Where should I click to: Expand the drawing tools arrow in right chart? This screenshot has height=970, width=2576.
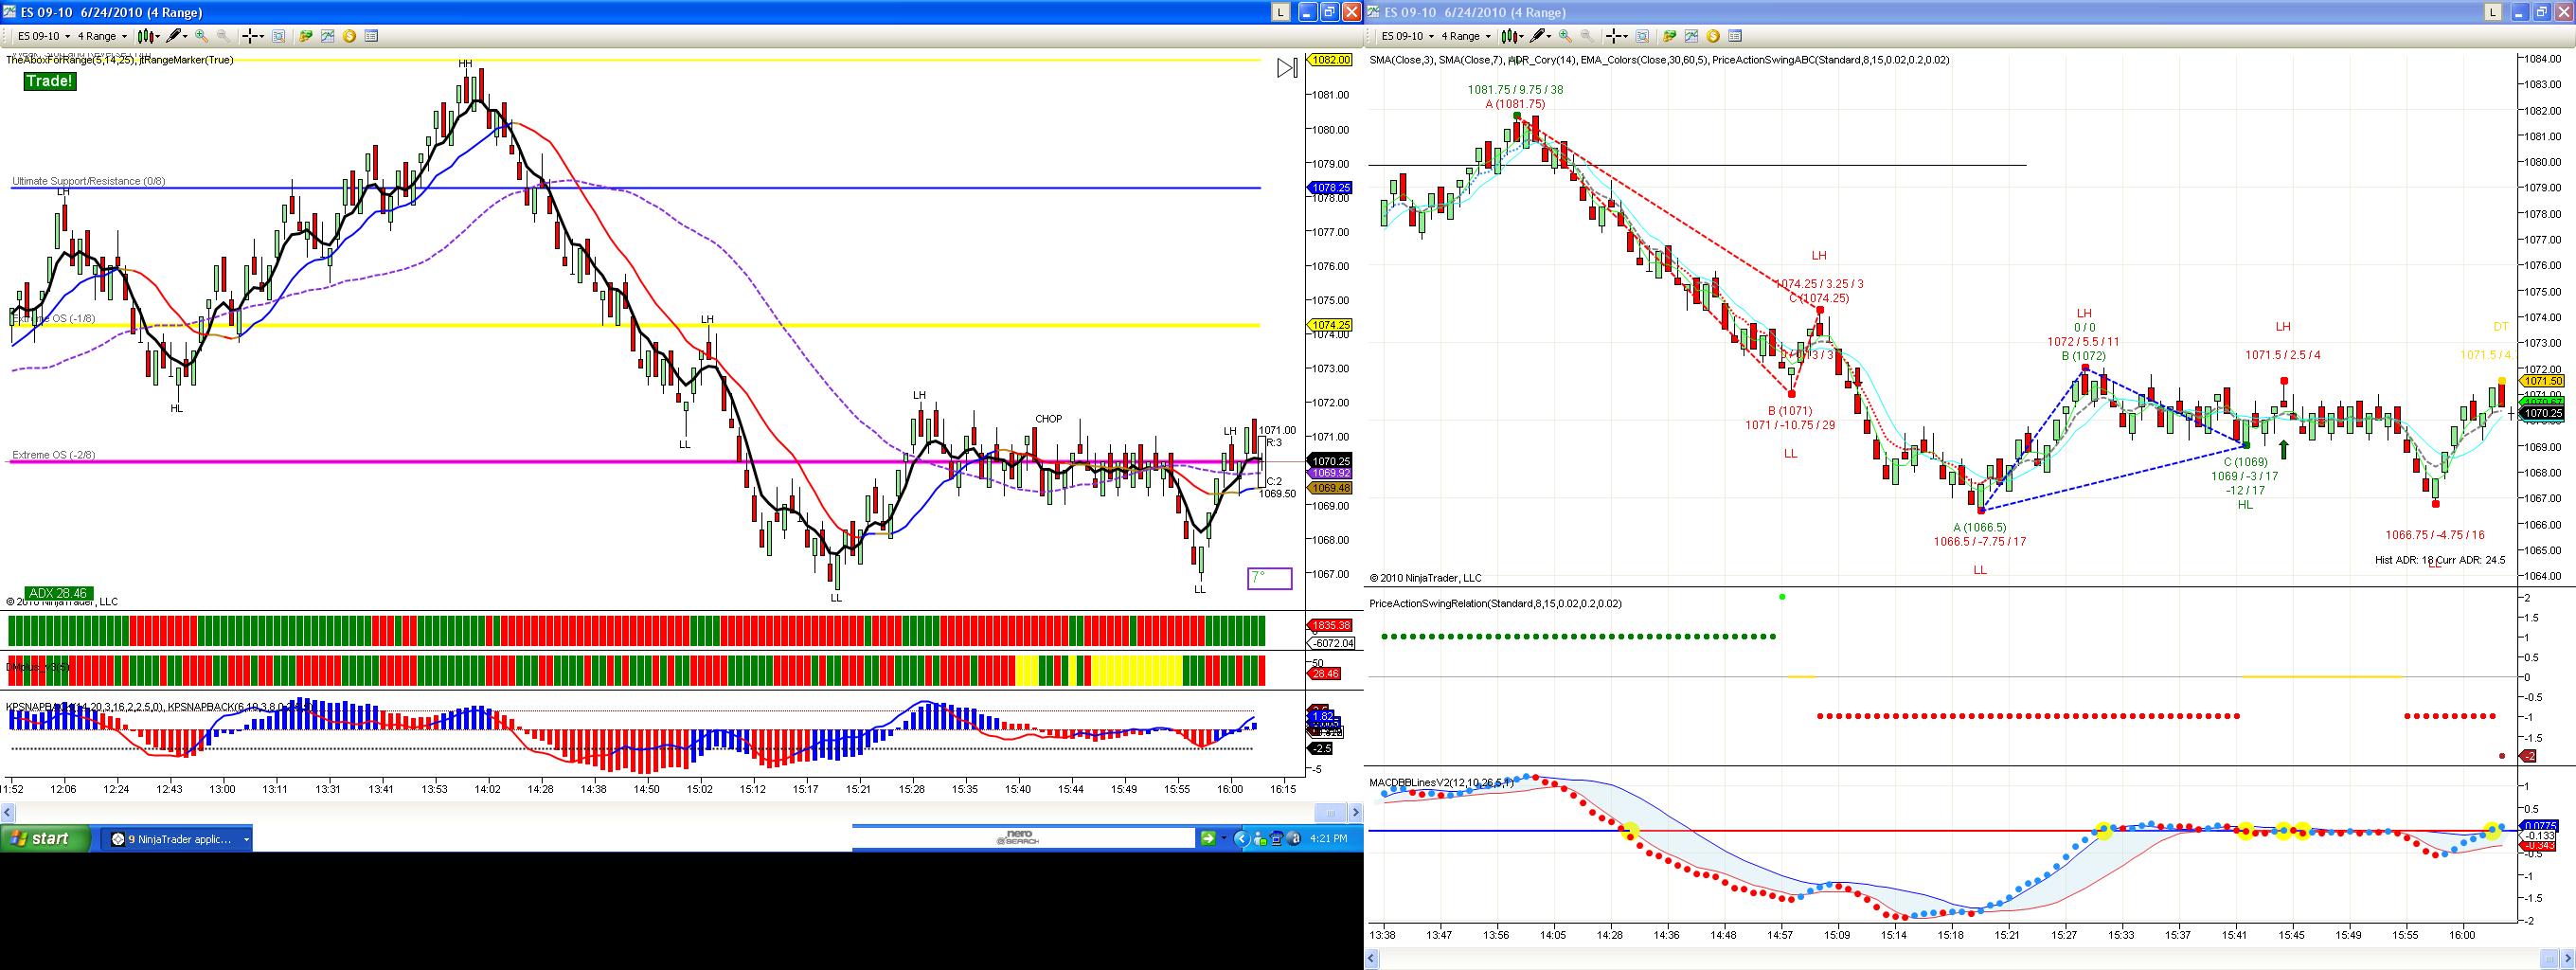[1550, 36]
